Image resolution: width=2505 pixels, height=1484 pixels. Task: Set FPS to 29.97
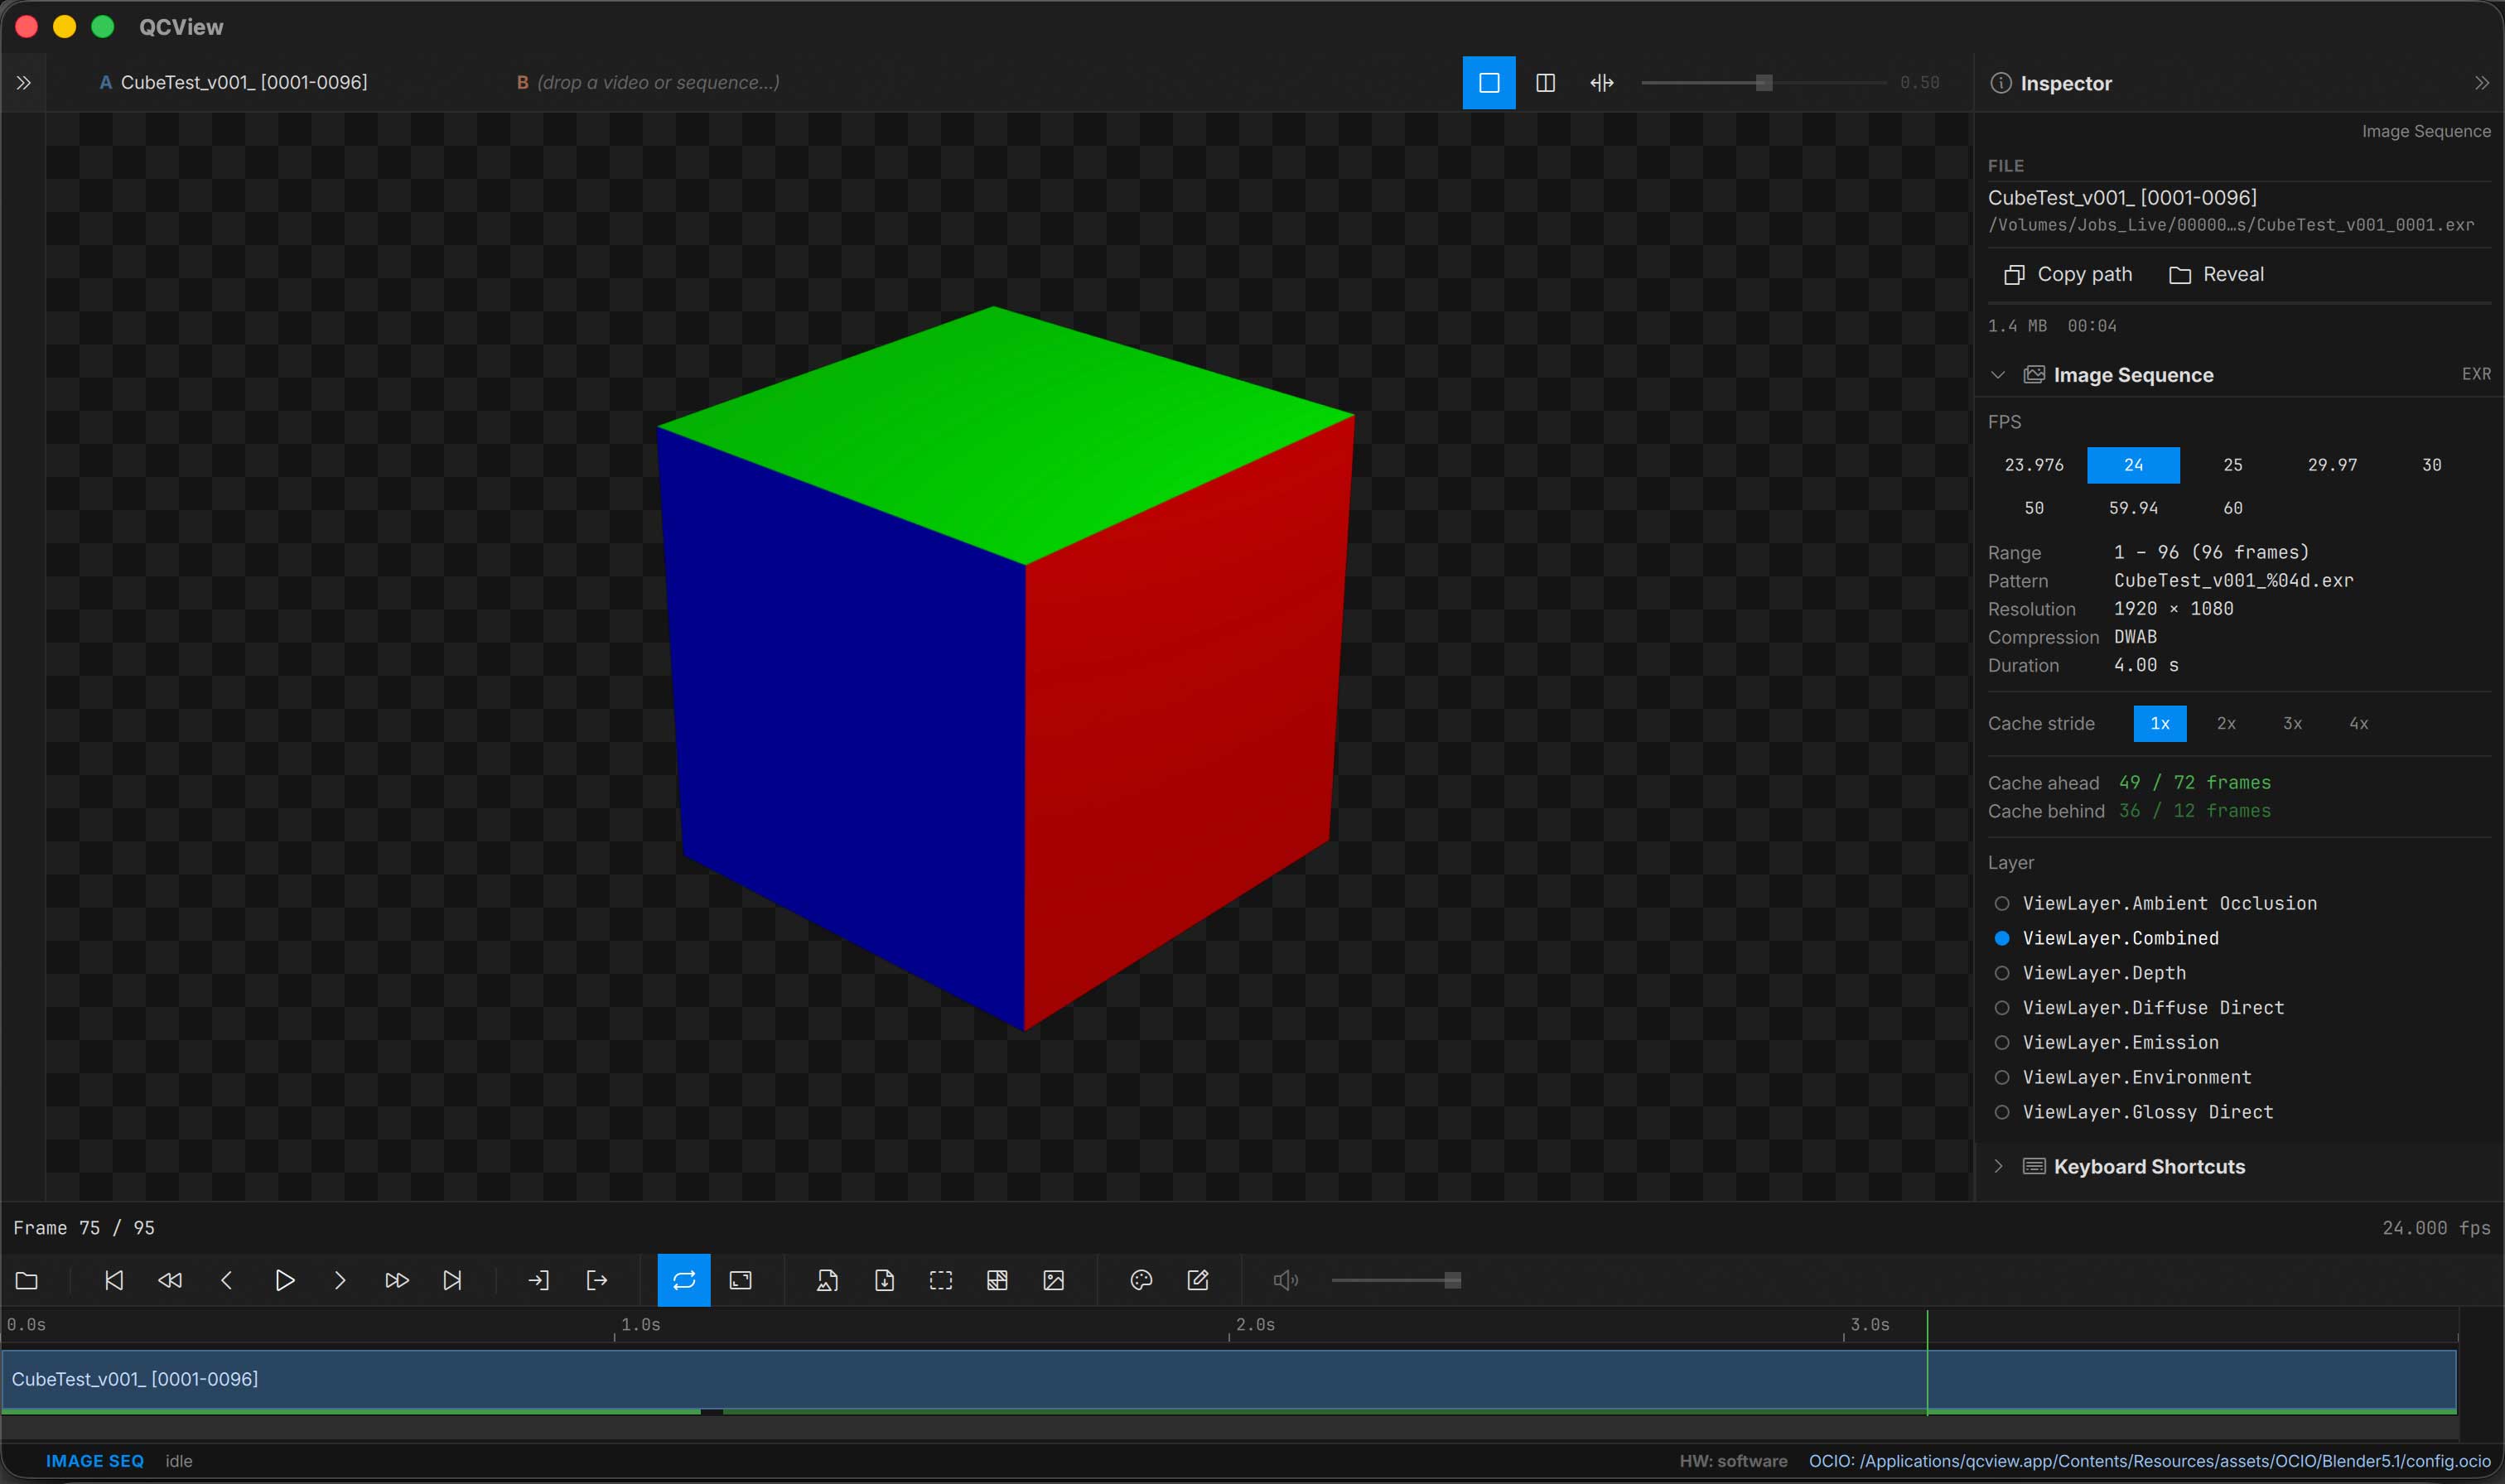pos(2332,465)
